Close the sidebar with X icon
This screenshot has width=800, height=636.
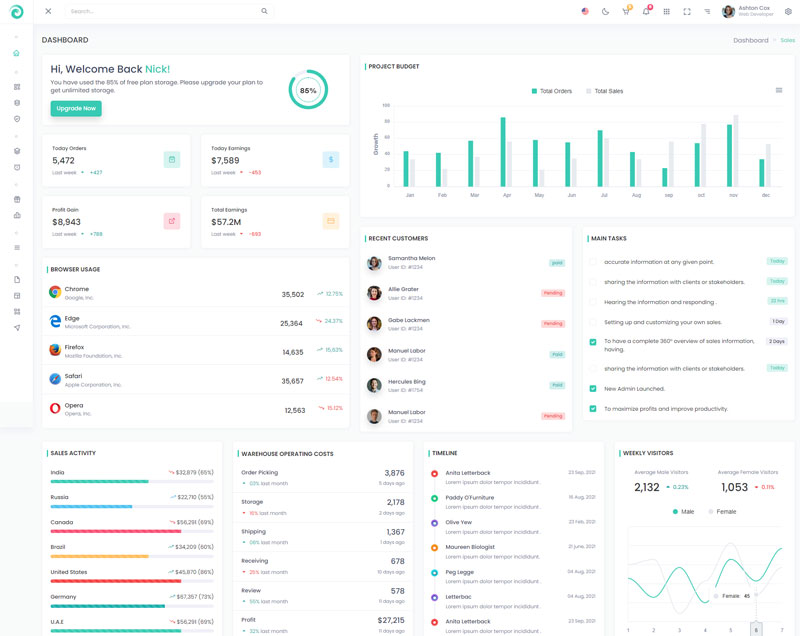pyautogui.click(x=48, y=11)
